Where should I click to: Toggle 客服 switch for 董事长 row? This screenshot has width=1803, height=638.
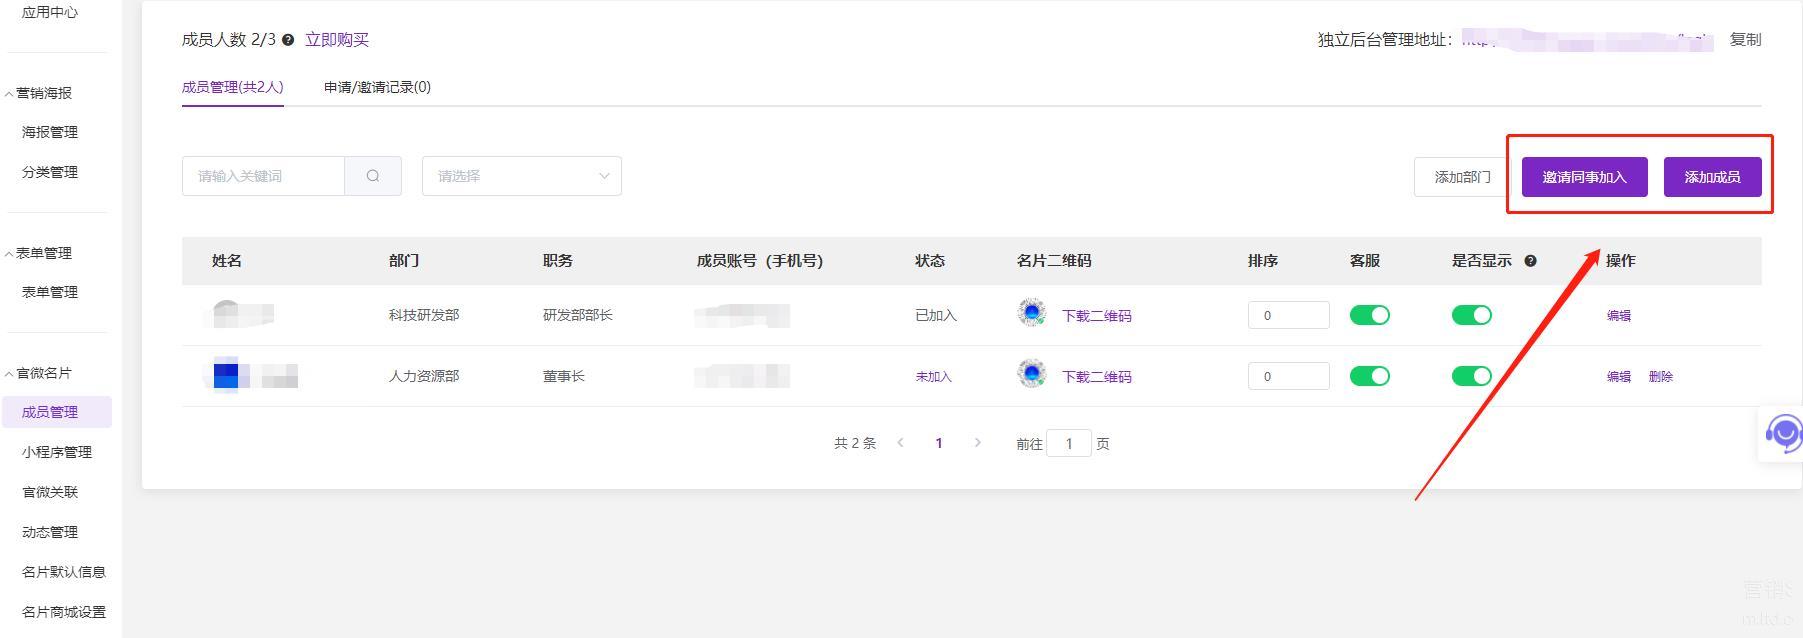coord(1369,376)
